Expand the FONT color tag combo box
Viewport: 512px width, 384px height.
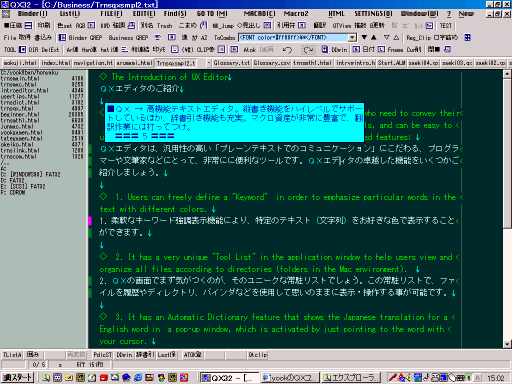tap(352, 38)
